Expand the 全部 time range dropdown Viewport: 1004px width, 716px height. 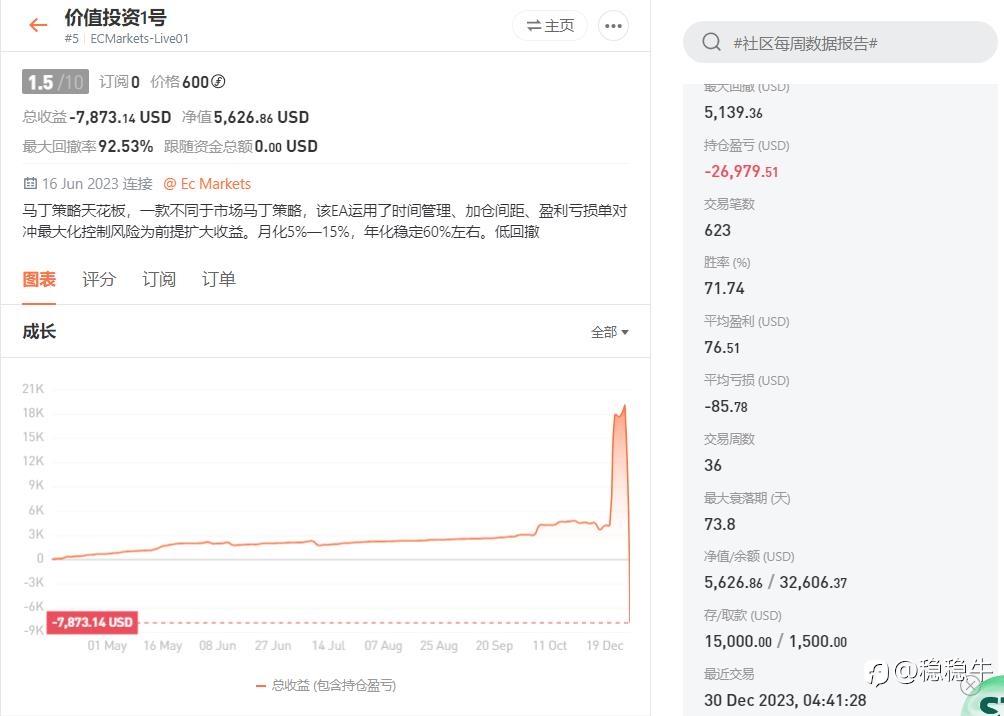pyautogui.click(x=610, y=332)
